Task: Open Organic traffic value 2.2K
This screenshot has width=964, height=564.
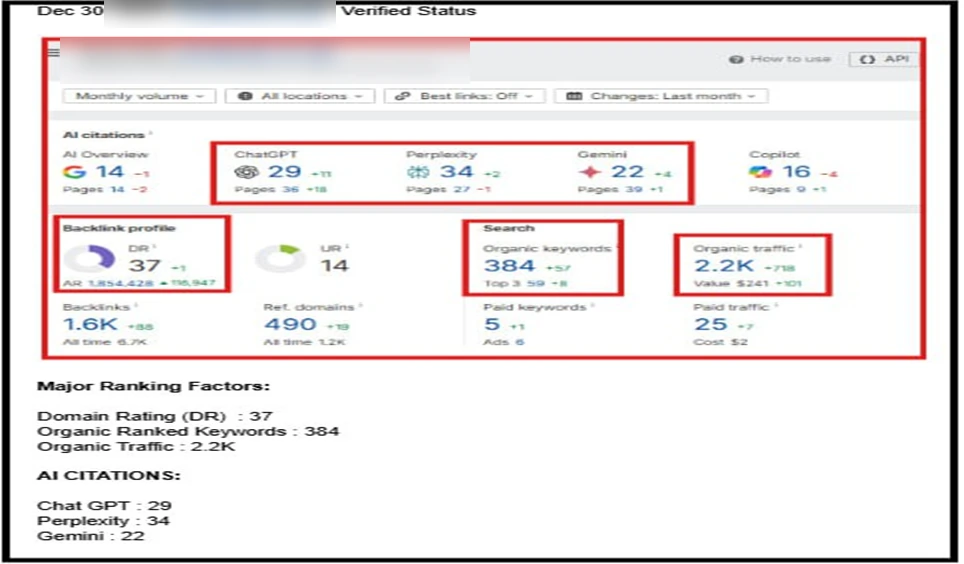Action: (724, 266)
